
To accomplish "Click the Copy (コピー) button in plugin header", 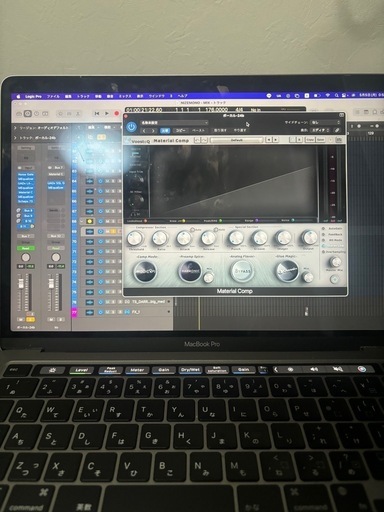I will click(x=181, y=130).
